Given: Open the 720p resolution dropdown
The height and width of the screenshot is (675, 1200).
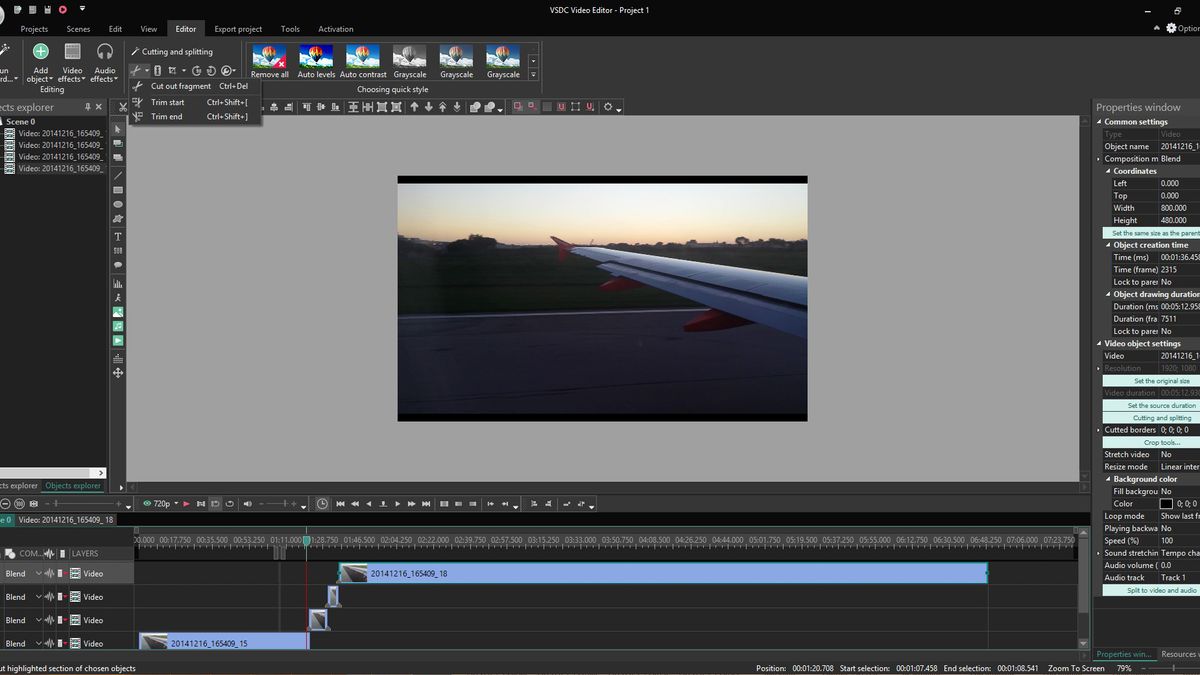Looking at the screenshot, I should click(x=176, y=503).
